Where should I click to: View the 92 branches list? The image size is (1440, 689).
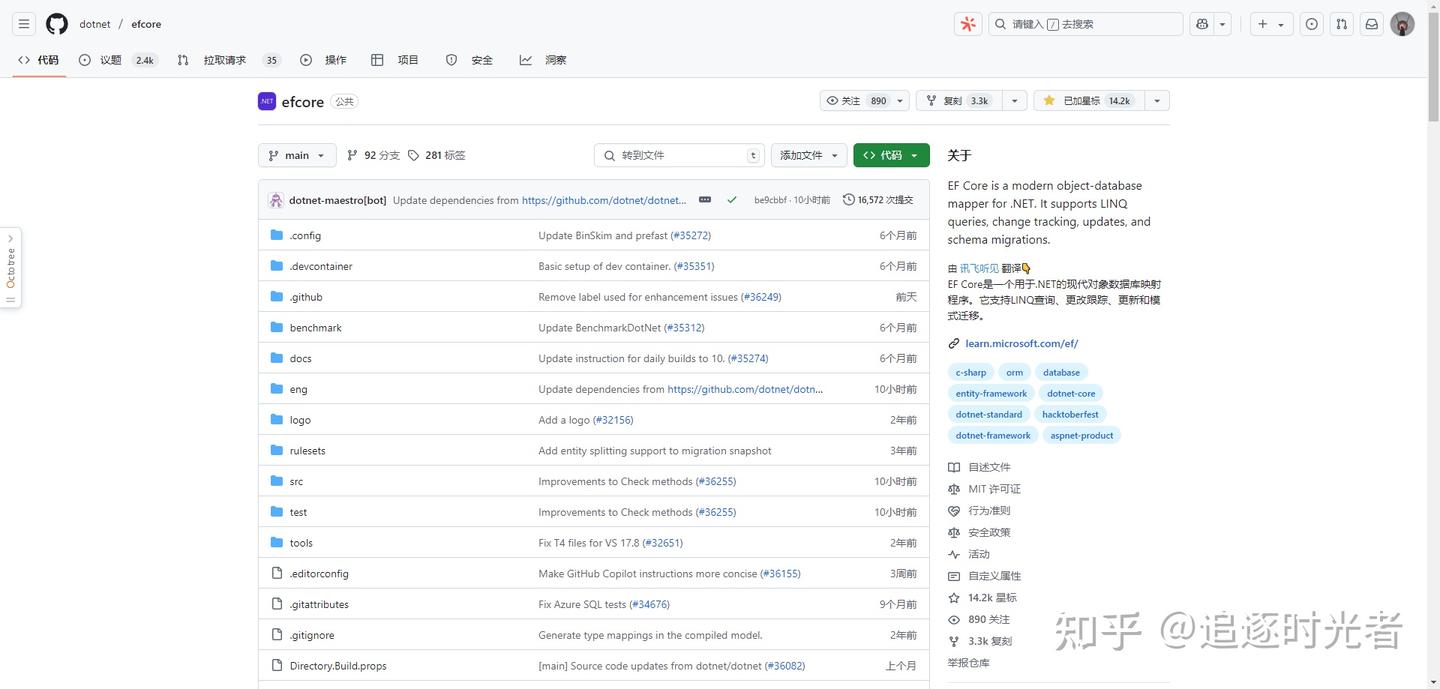pos(373,155)
